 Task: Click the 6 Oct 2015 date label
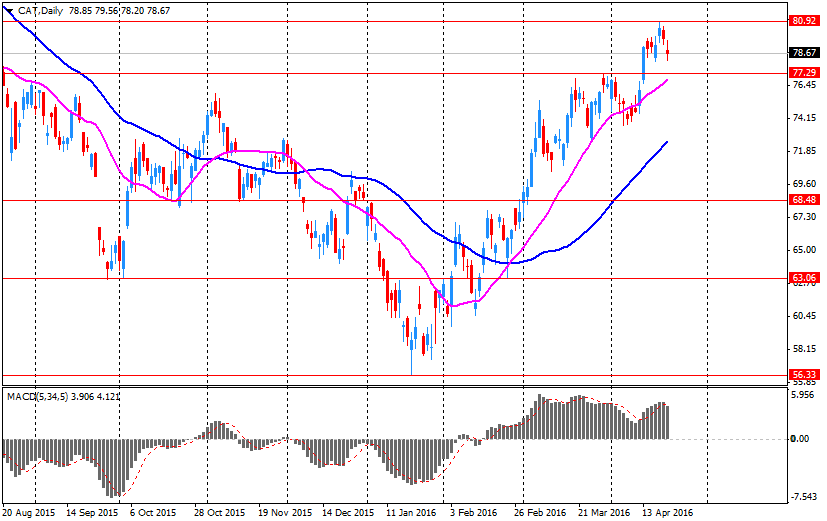click(153, 513)
